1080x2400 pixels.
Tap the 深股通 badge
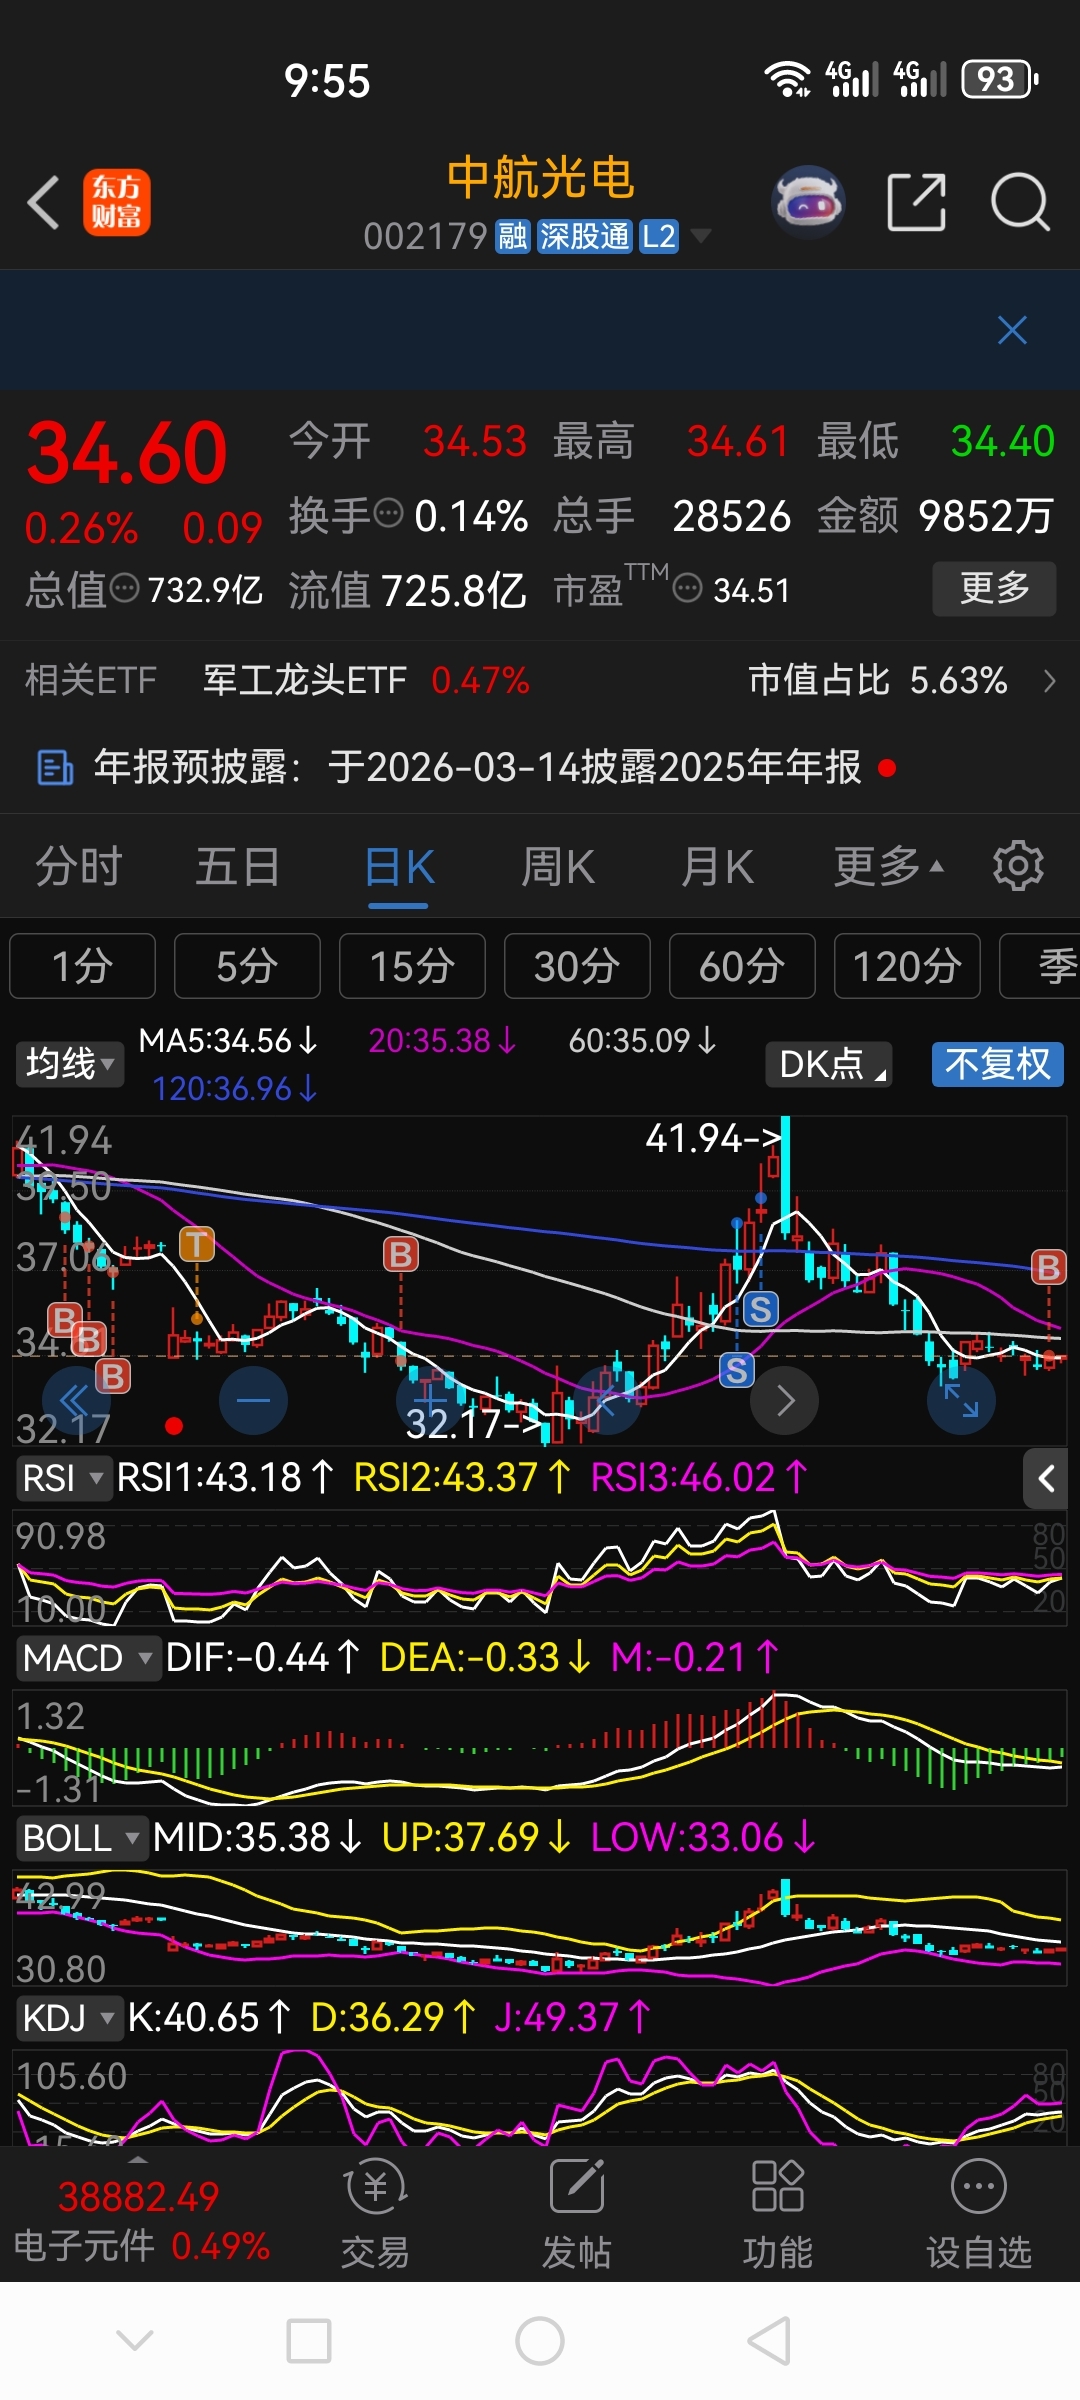click(584, 236)
